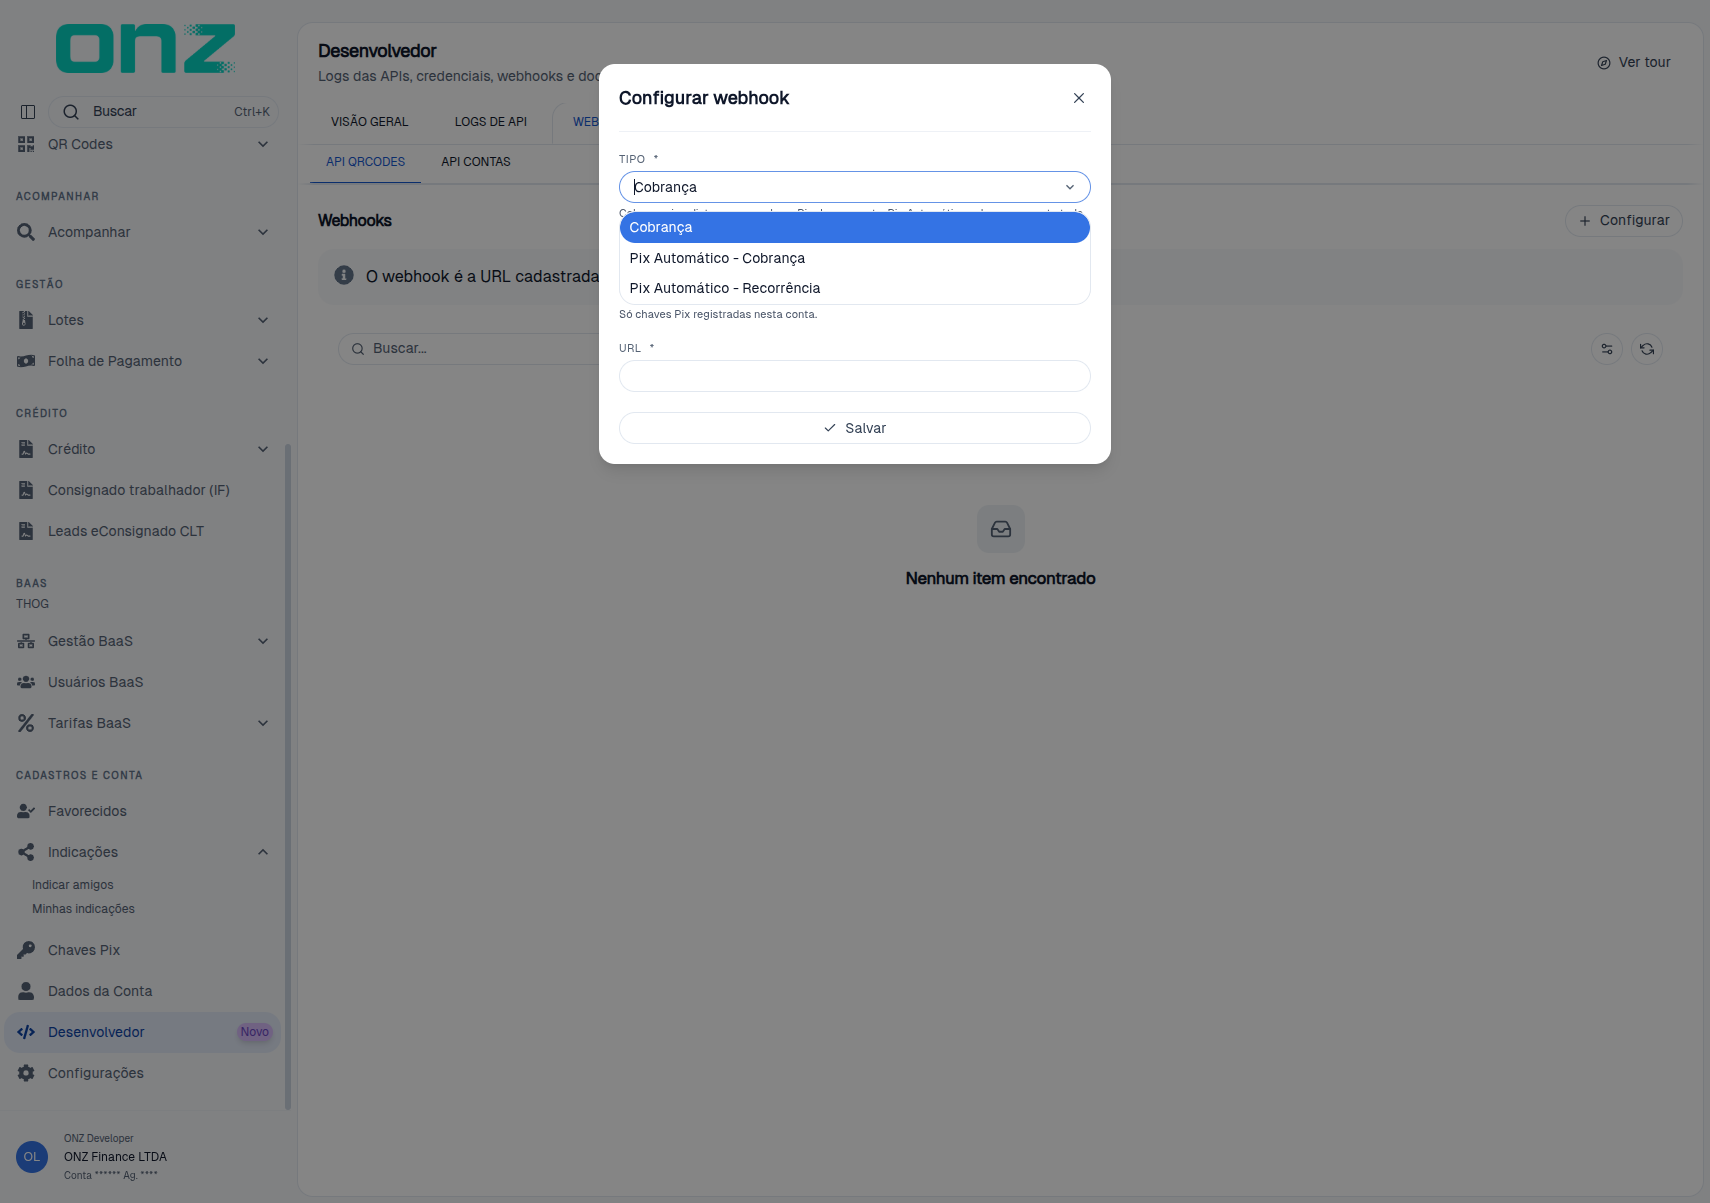Open Indicar amigos submenu item

pos(73,885)
